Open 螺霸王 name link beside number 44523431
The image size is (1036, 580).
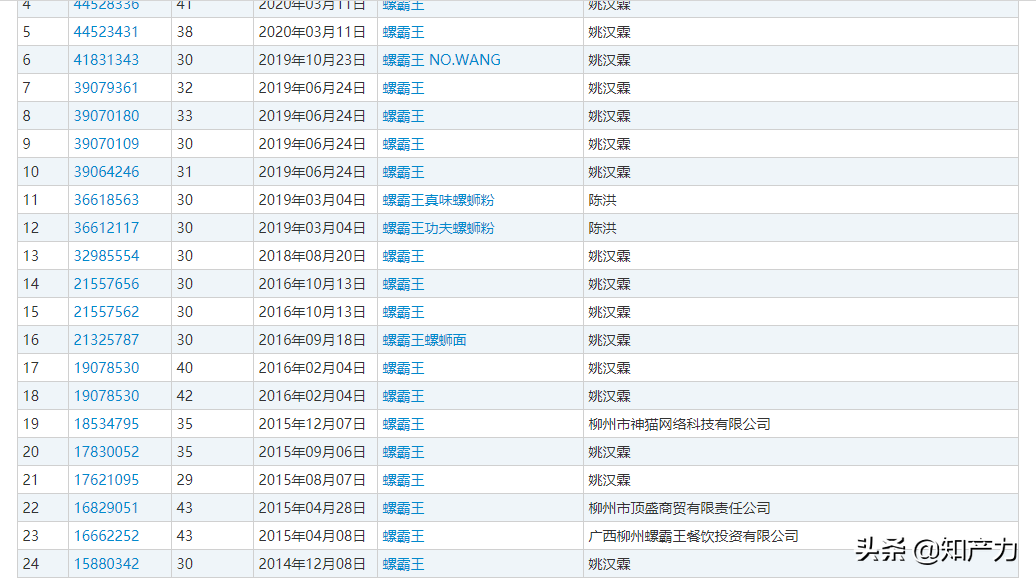click(403, 32)
